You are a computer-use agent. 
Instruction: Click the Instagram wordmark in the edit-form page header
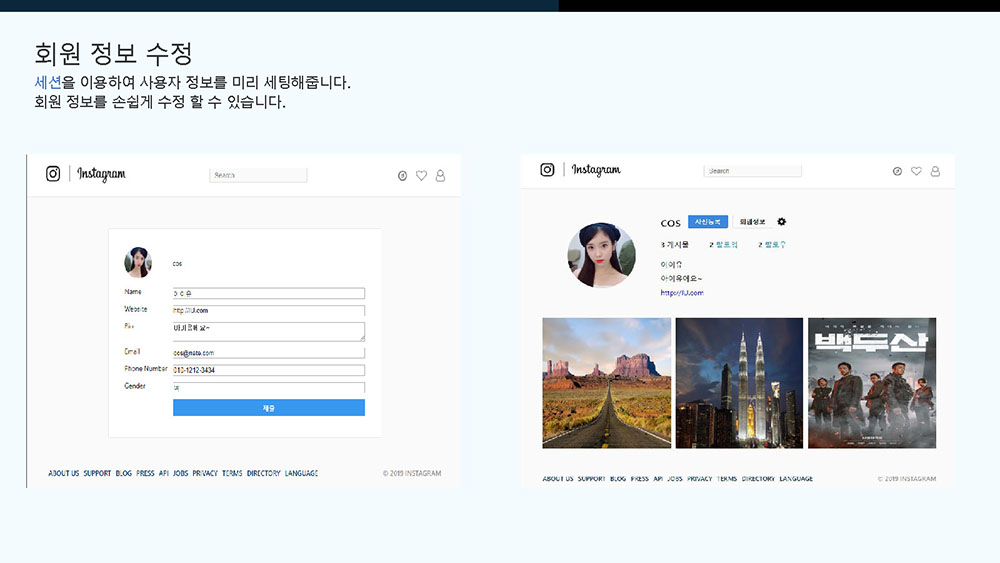(101, 174)
